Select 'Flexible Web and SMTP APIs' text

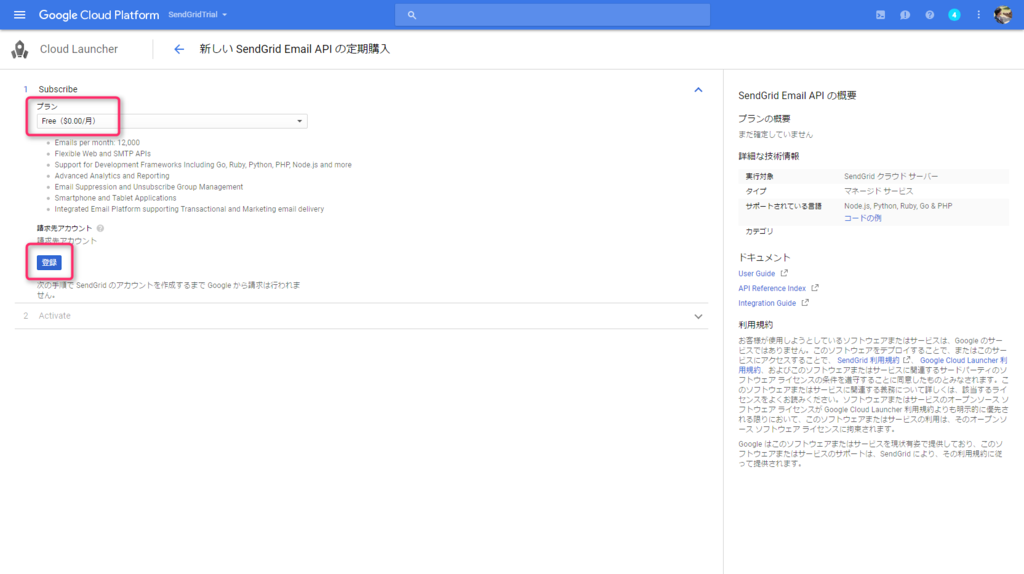(103, 153)
